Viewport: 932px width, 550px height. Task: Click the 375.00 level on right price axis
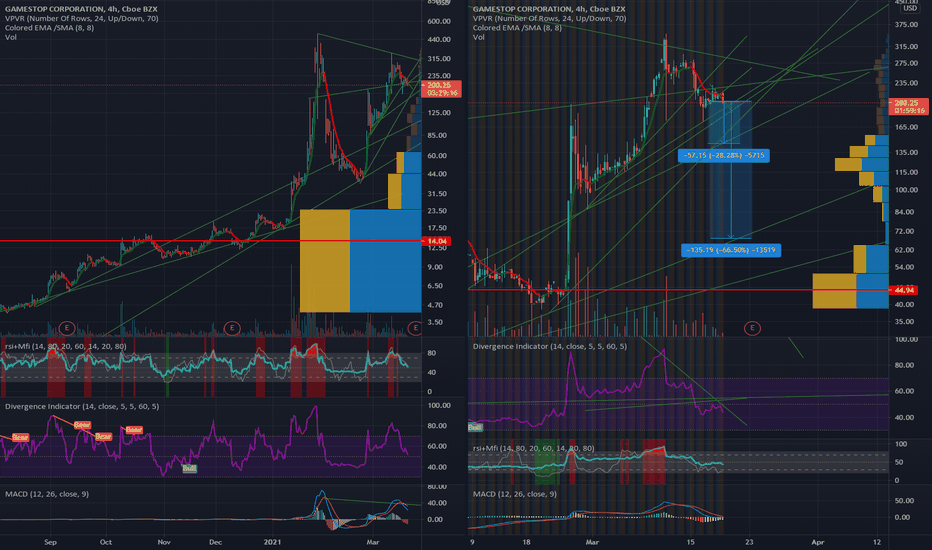(x=906, y=24)
